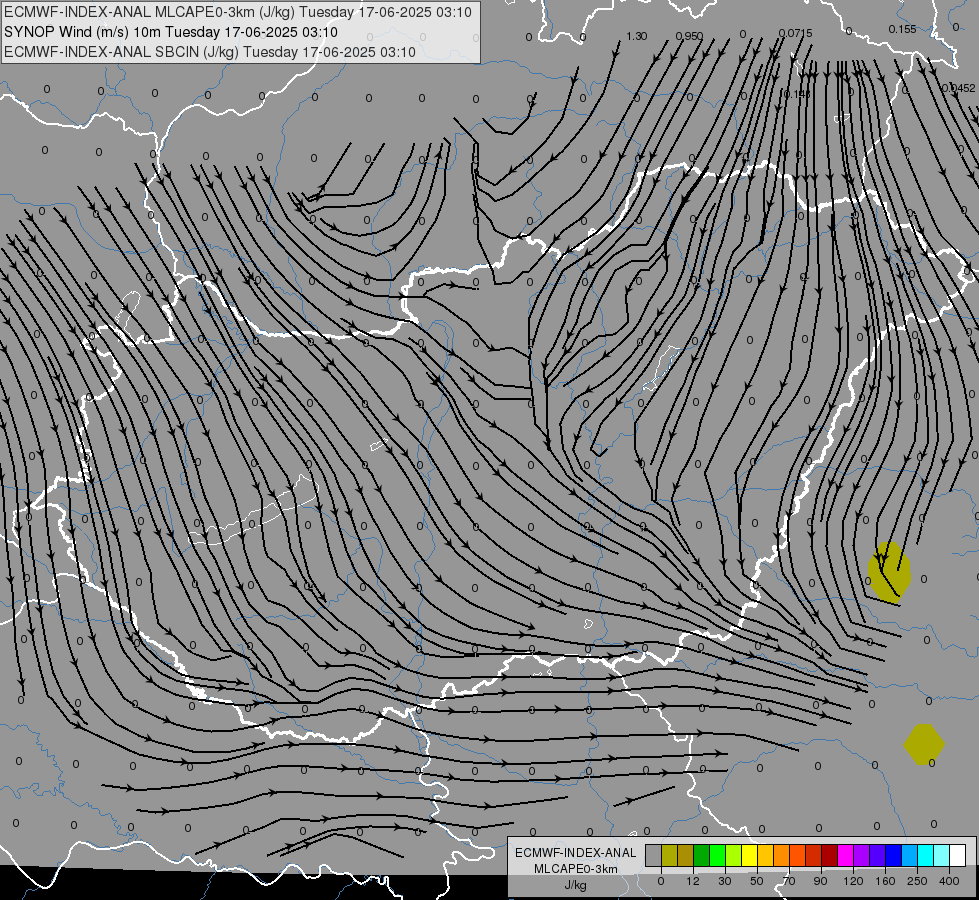
Task: Select the red-orange swatch starting at 70
Action: (797, 855)
